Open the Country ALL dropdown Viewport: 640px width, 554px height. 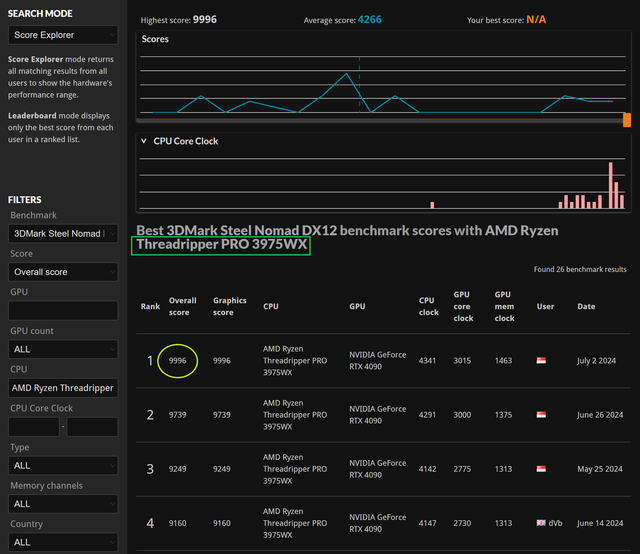click(x=63, y=542)
